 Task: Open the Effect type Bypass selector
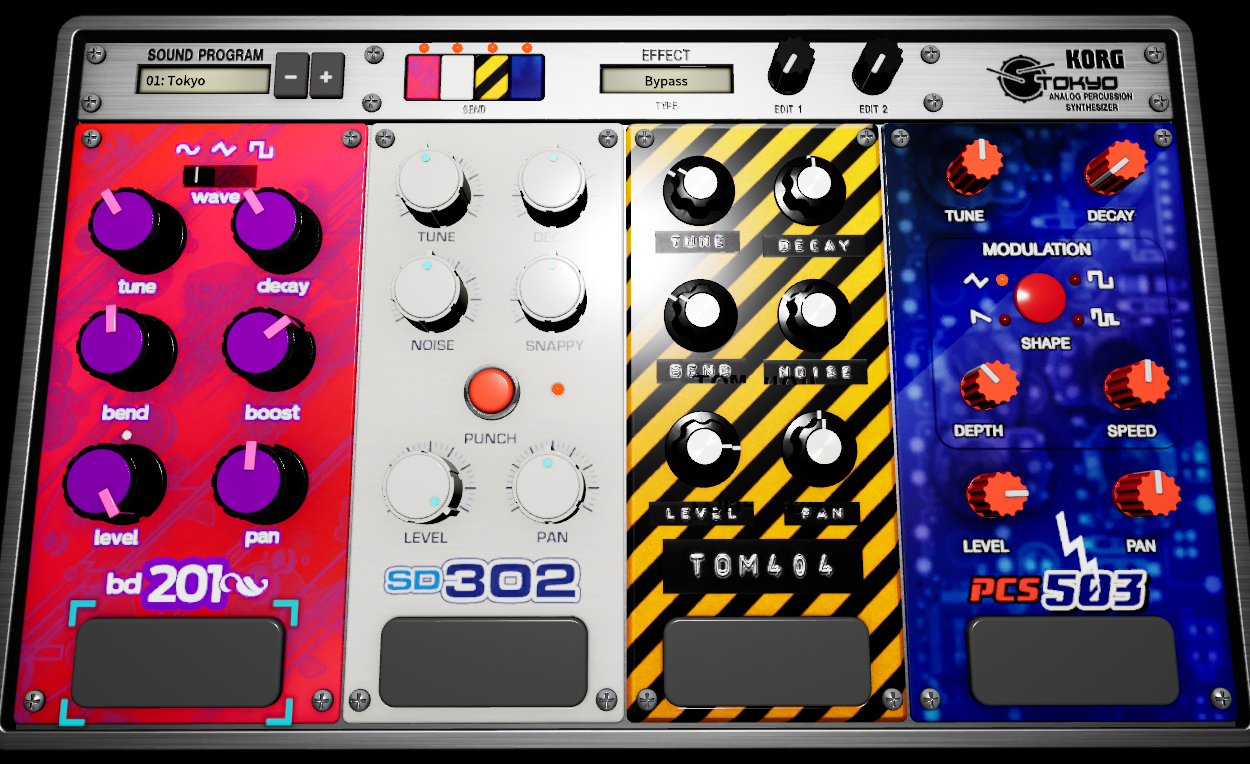pyautogui.click(x=666, y=80)
